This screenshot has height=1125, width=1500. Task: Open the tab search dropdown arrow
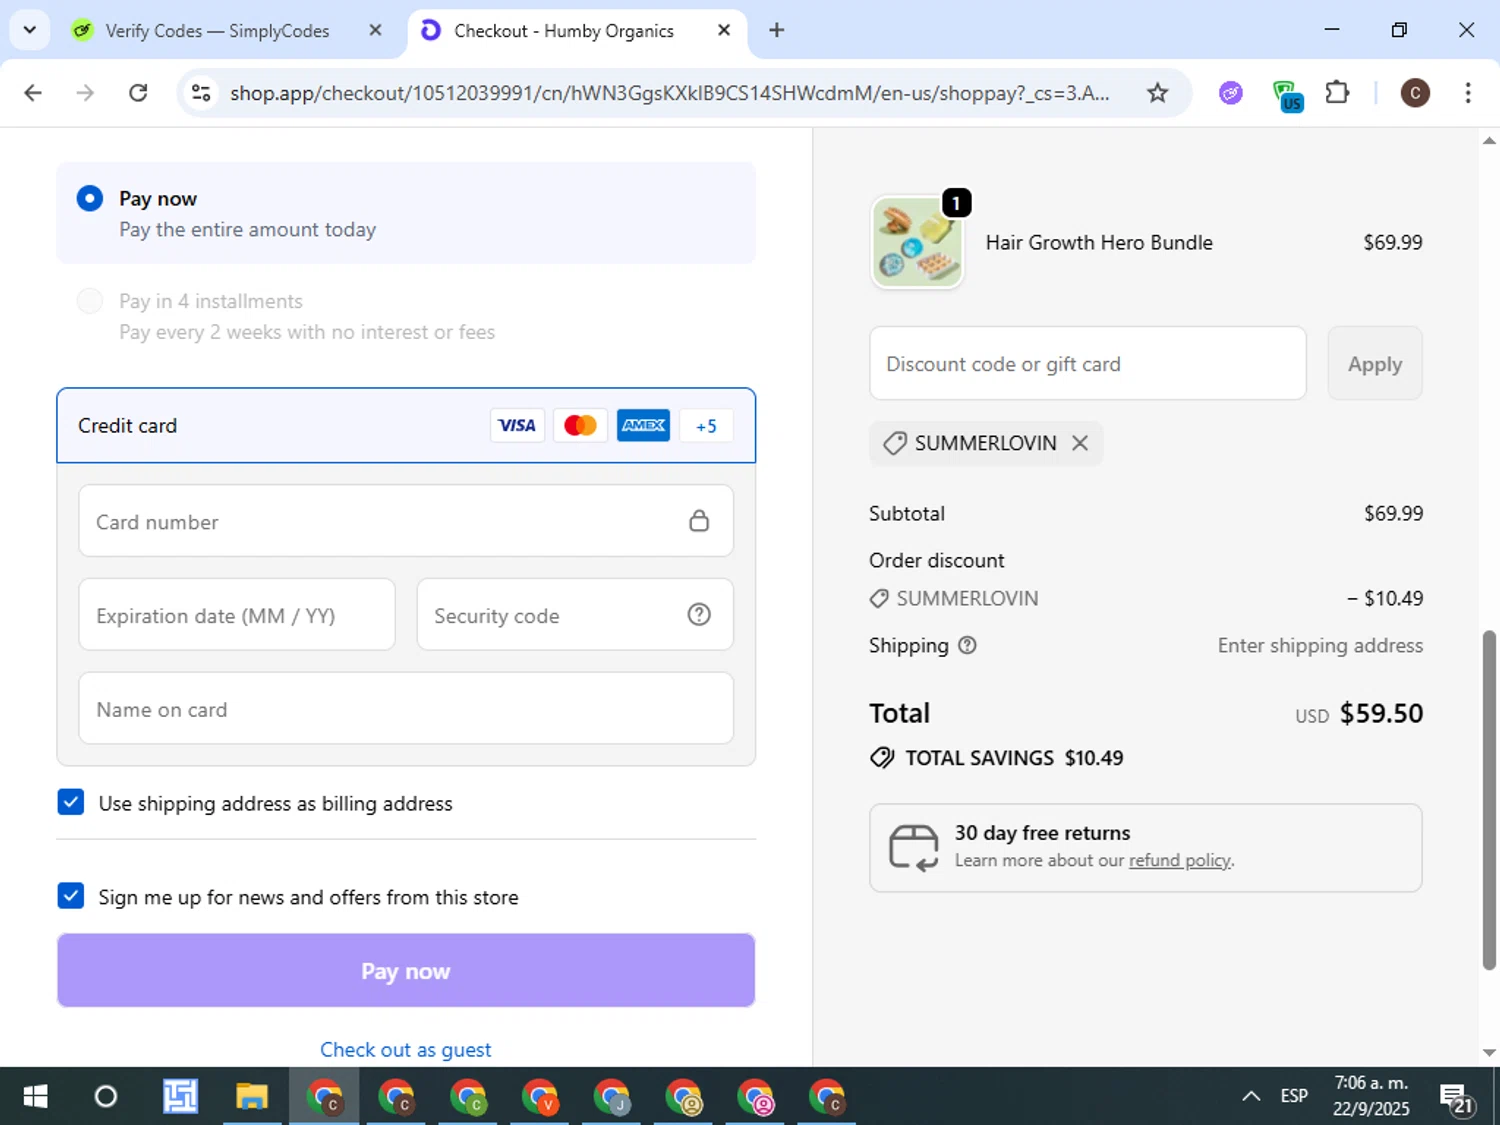coord(30,30)
